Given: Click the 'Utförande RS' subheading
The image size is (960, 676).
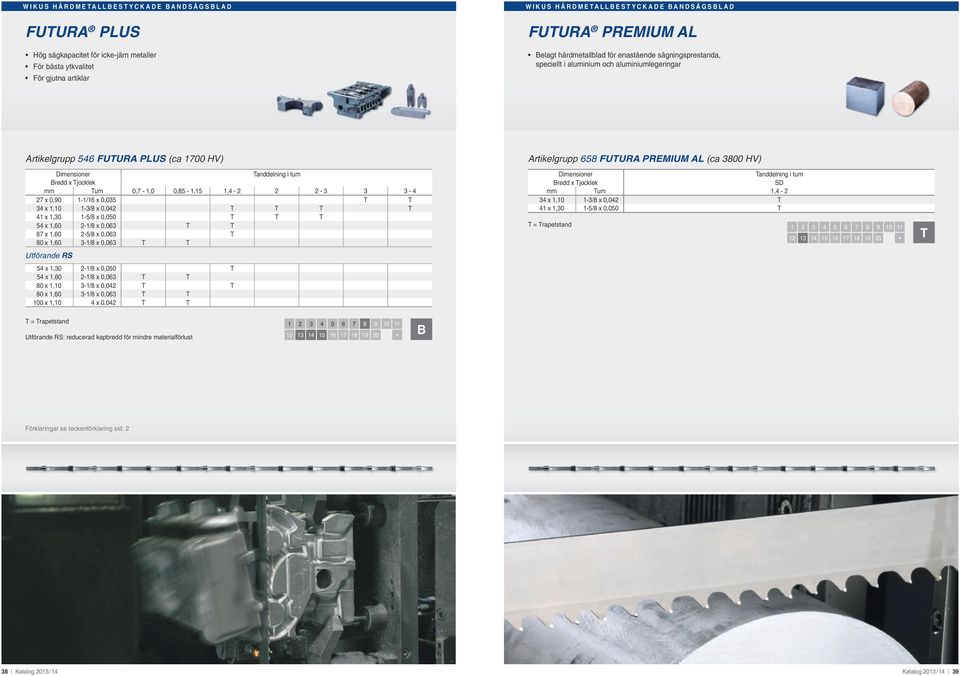Looking at the screenshot, I should pyautogui.click(x=49, y=255).
